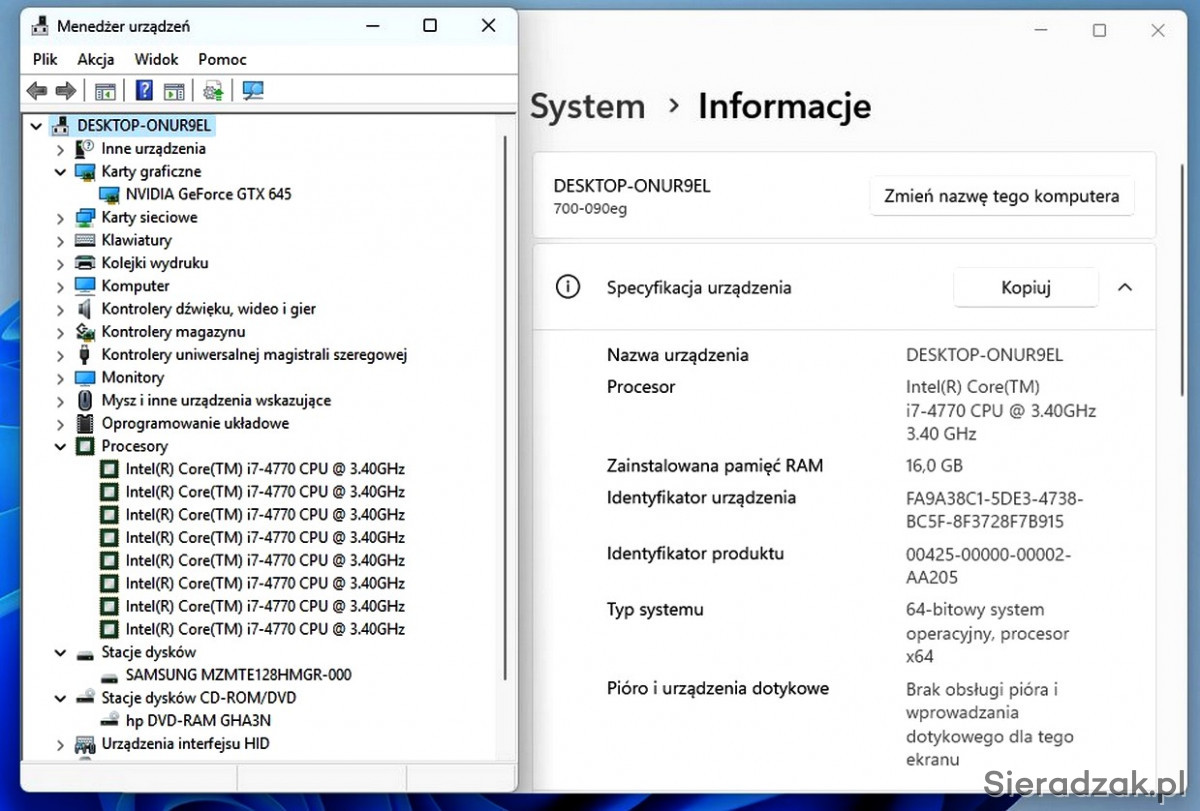Select Mysz i inne urządzenia wskazujące
This screenshot has height=811, width=1200.
[216, 400]
